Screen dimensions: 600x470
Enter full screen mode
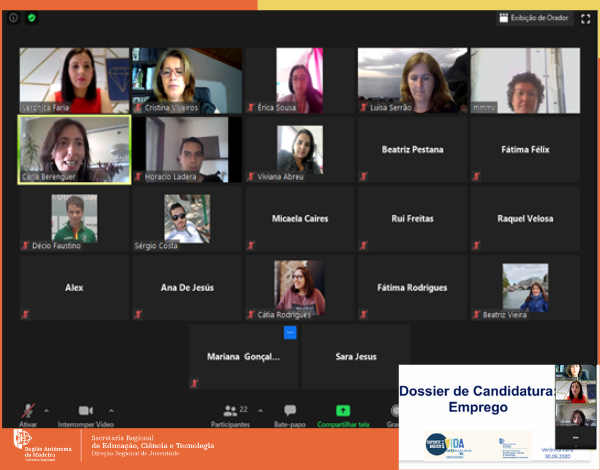click(585, 18)
